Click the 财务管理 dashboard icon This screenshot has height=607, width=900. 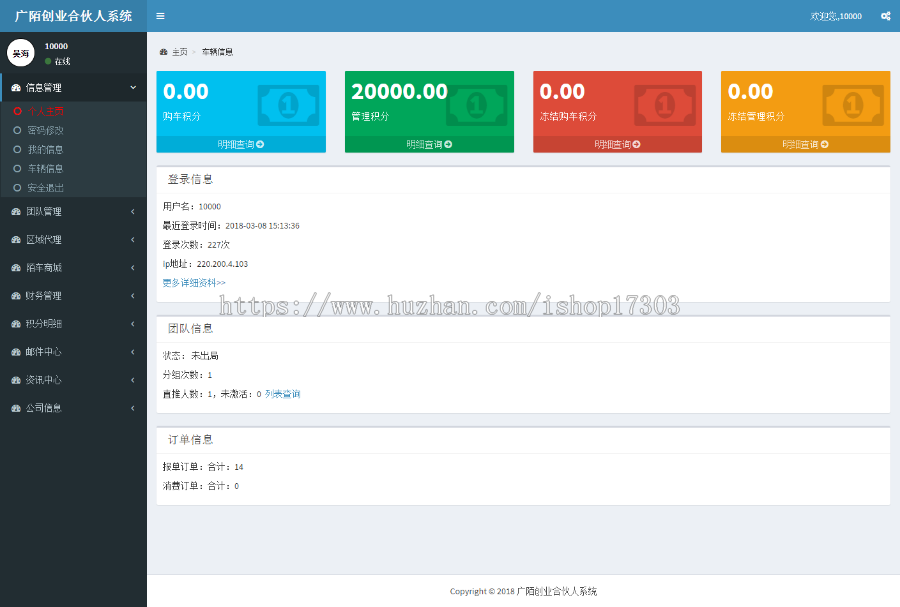16,296
